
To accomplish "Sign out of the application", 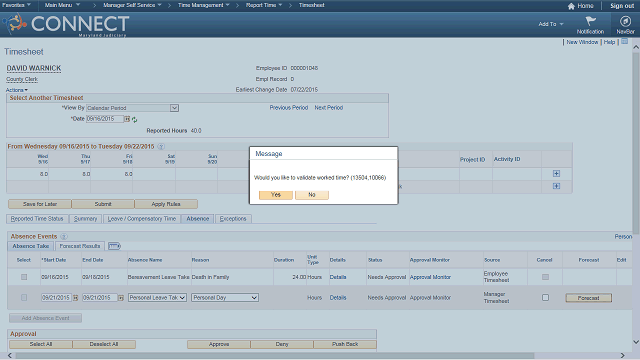I will [622, 6].
